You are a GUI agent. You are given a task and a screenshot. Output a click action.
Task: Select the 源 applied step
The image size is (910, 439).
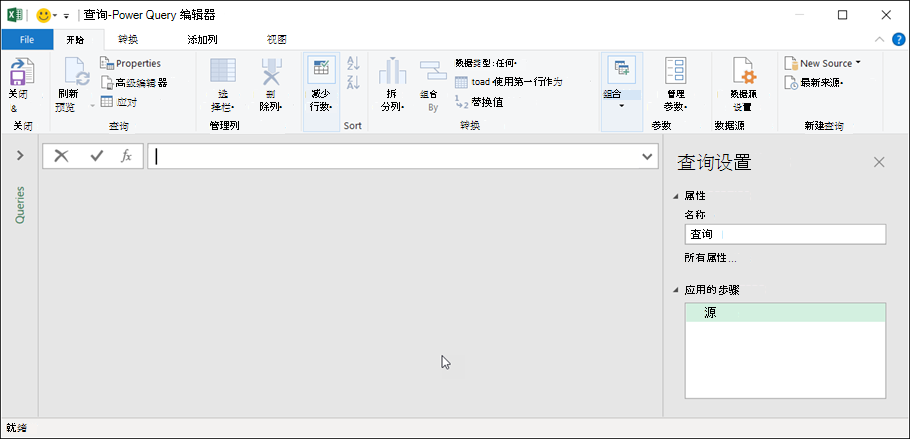click(784, 313)
